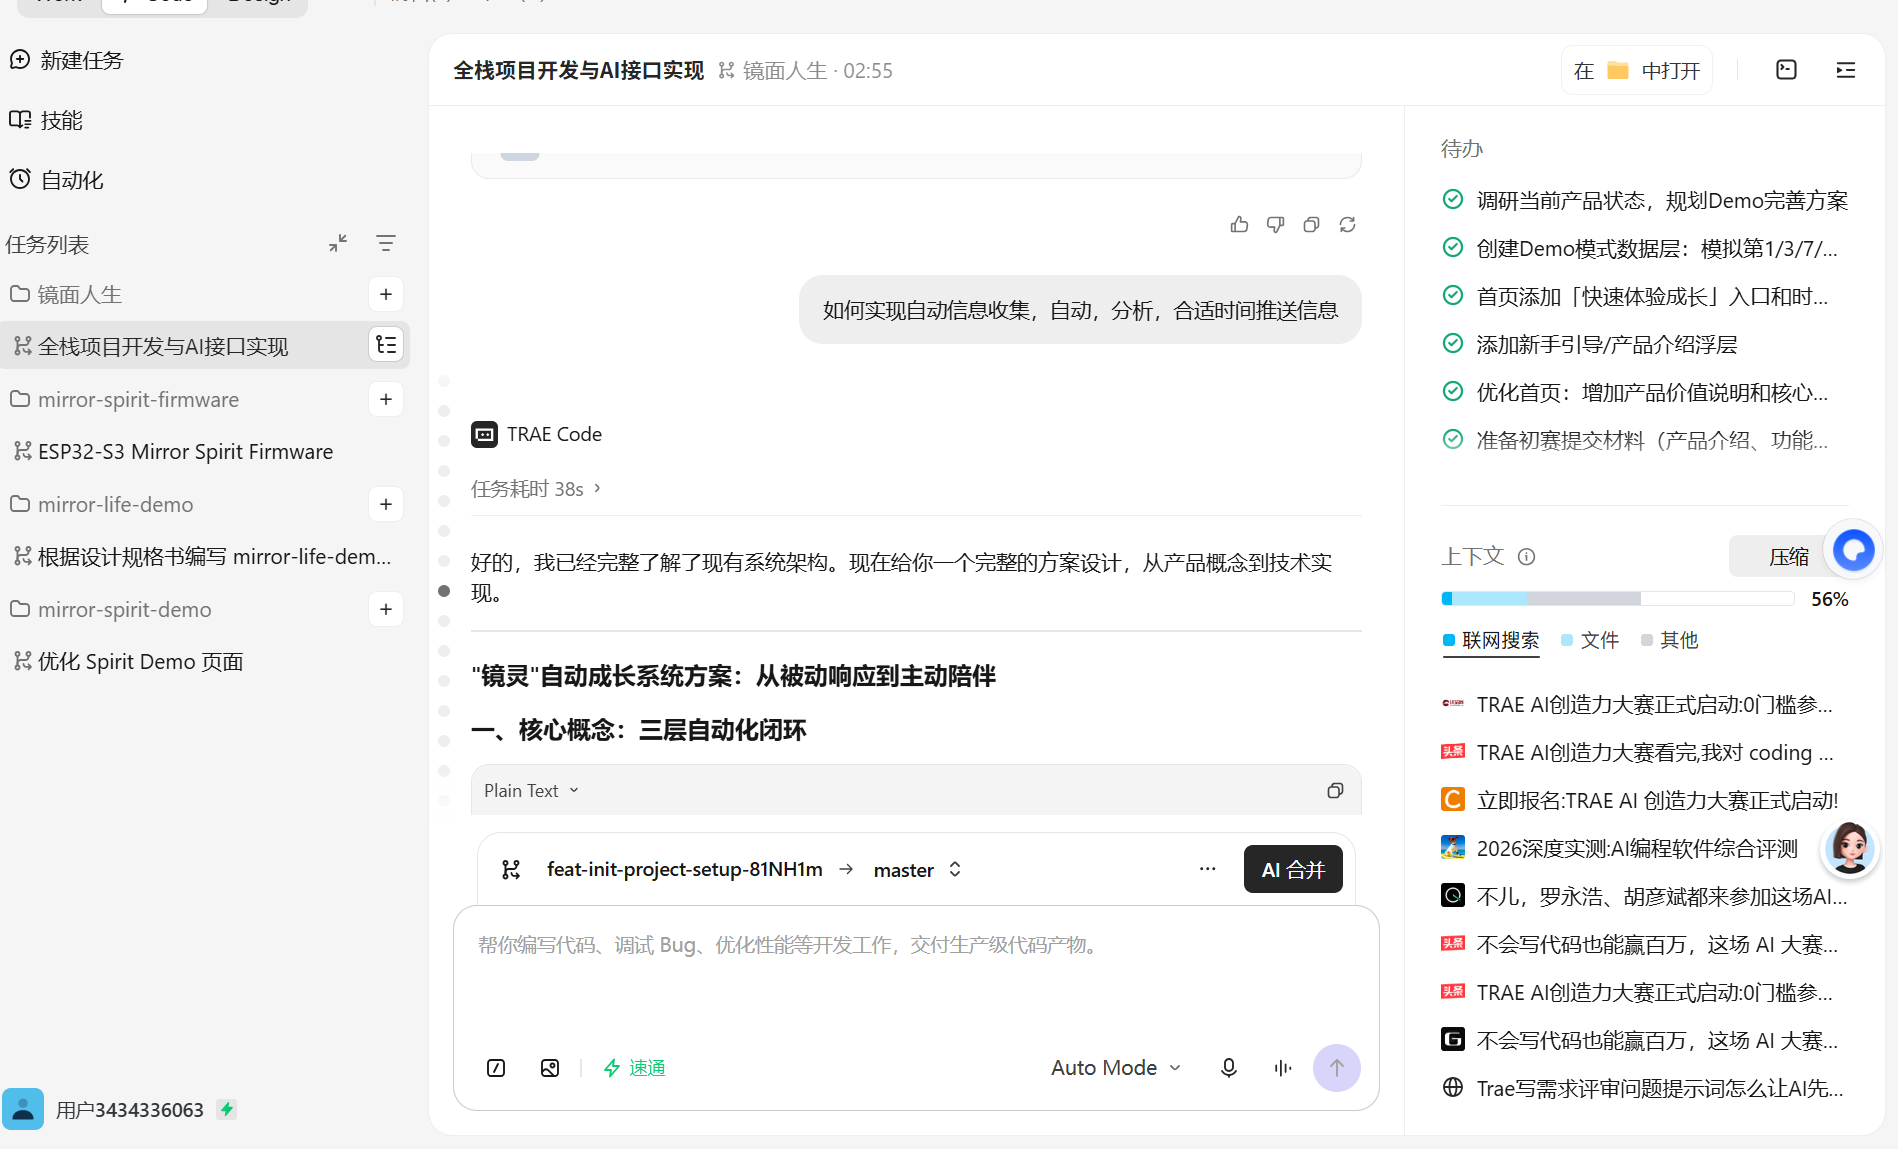Attach an image using the picture icon

coord(550,1068)
